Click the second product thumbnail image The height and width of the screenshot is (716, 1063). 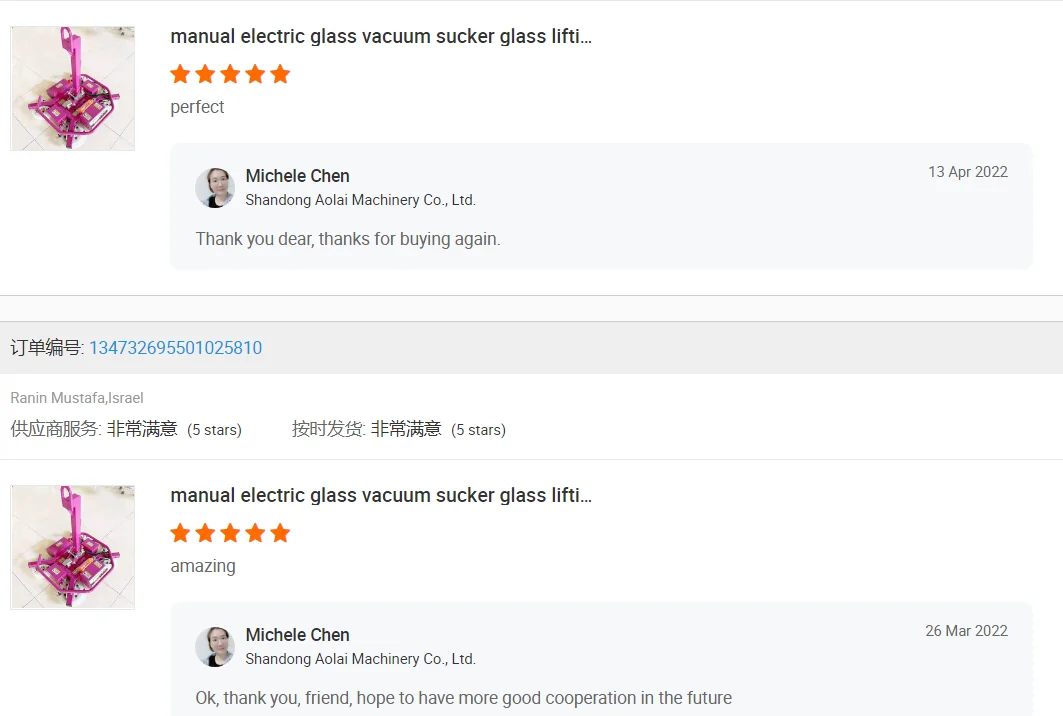pyautogui.click(x=72, y=547)
